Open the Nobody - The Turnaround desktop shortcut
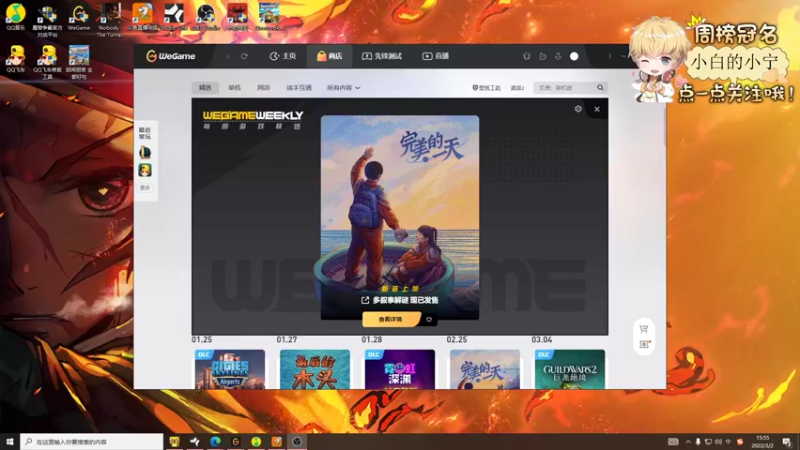Image resolution: width=800 pixels, height=450 pixels. (110, 20)
